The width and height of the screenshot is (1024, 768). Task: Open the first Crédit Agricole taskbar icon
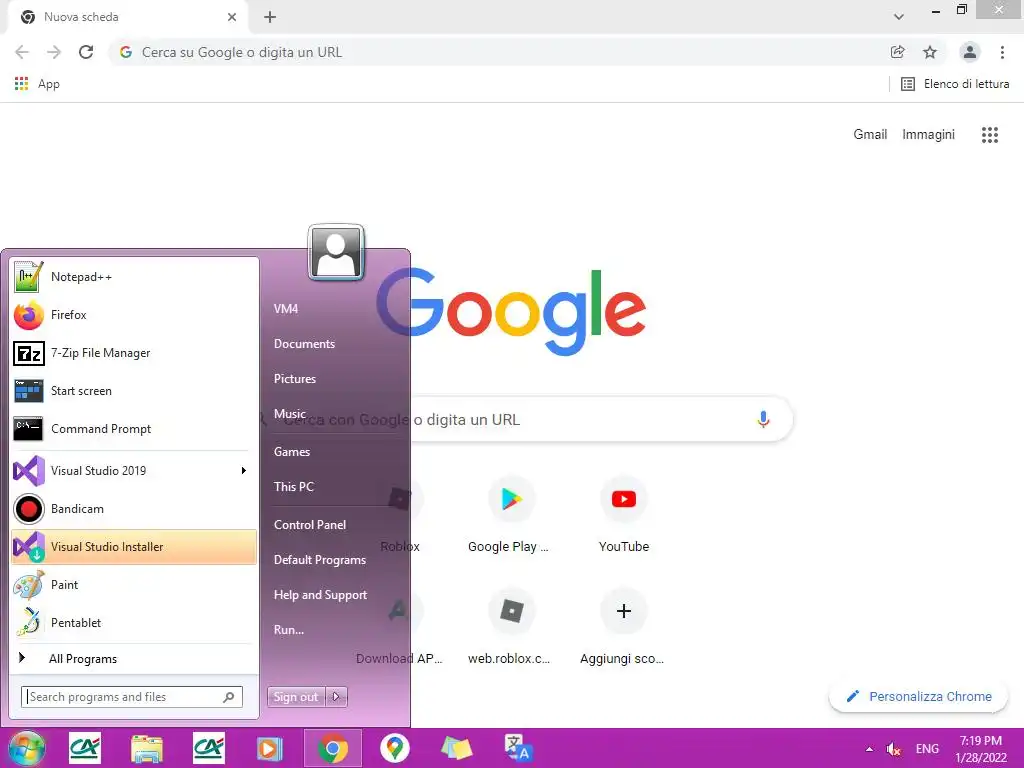[85, 748]
